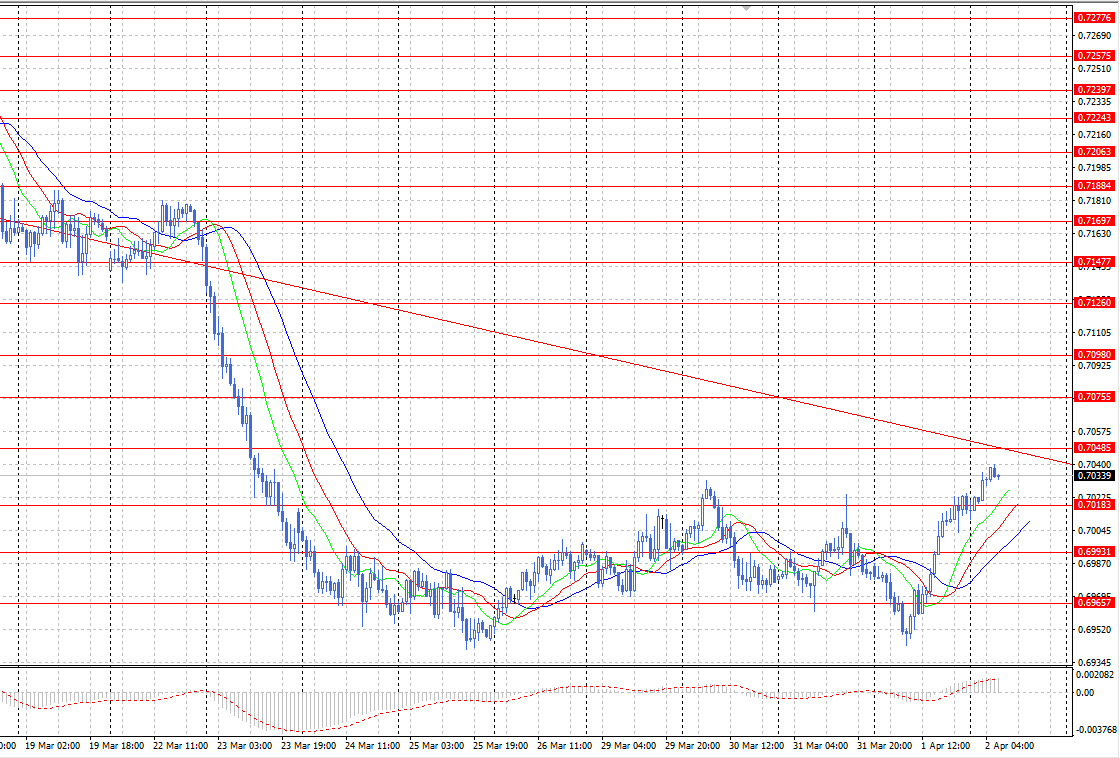Click the indicator scale value 0.002082
This screenshot has height=758, width=1120.
[1094, 675]
